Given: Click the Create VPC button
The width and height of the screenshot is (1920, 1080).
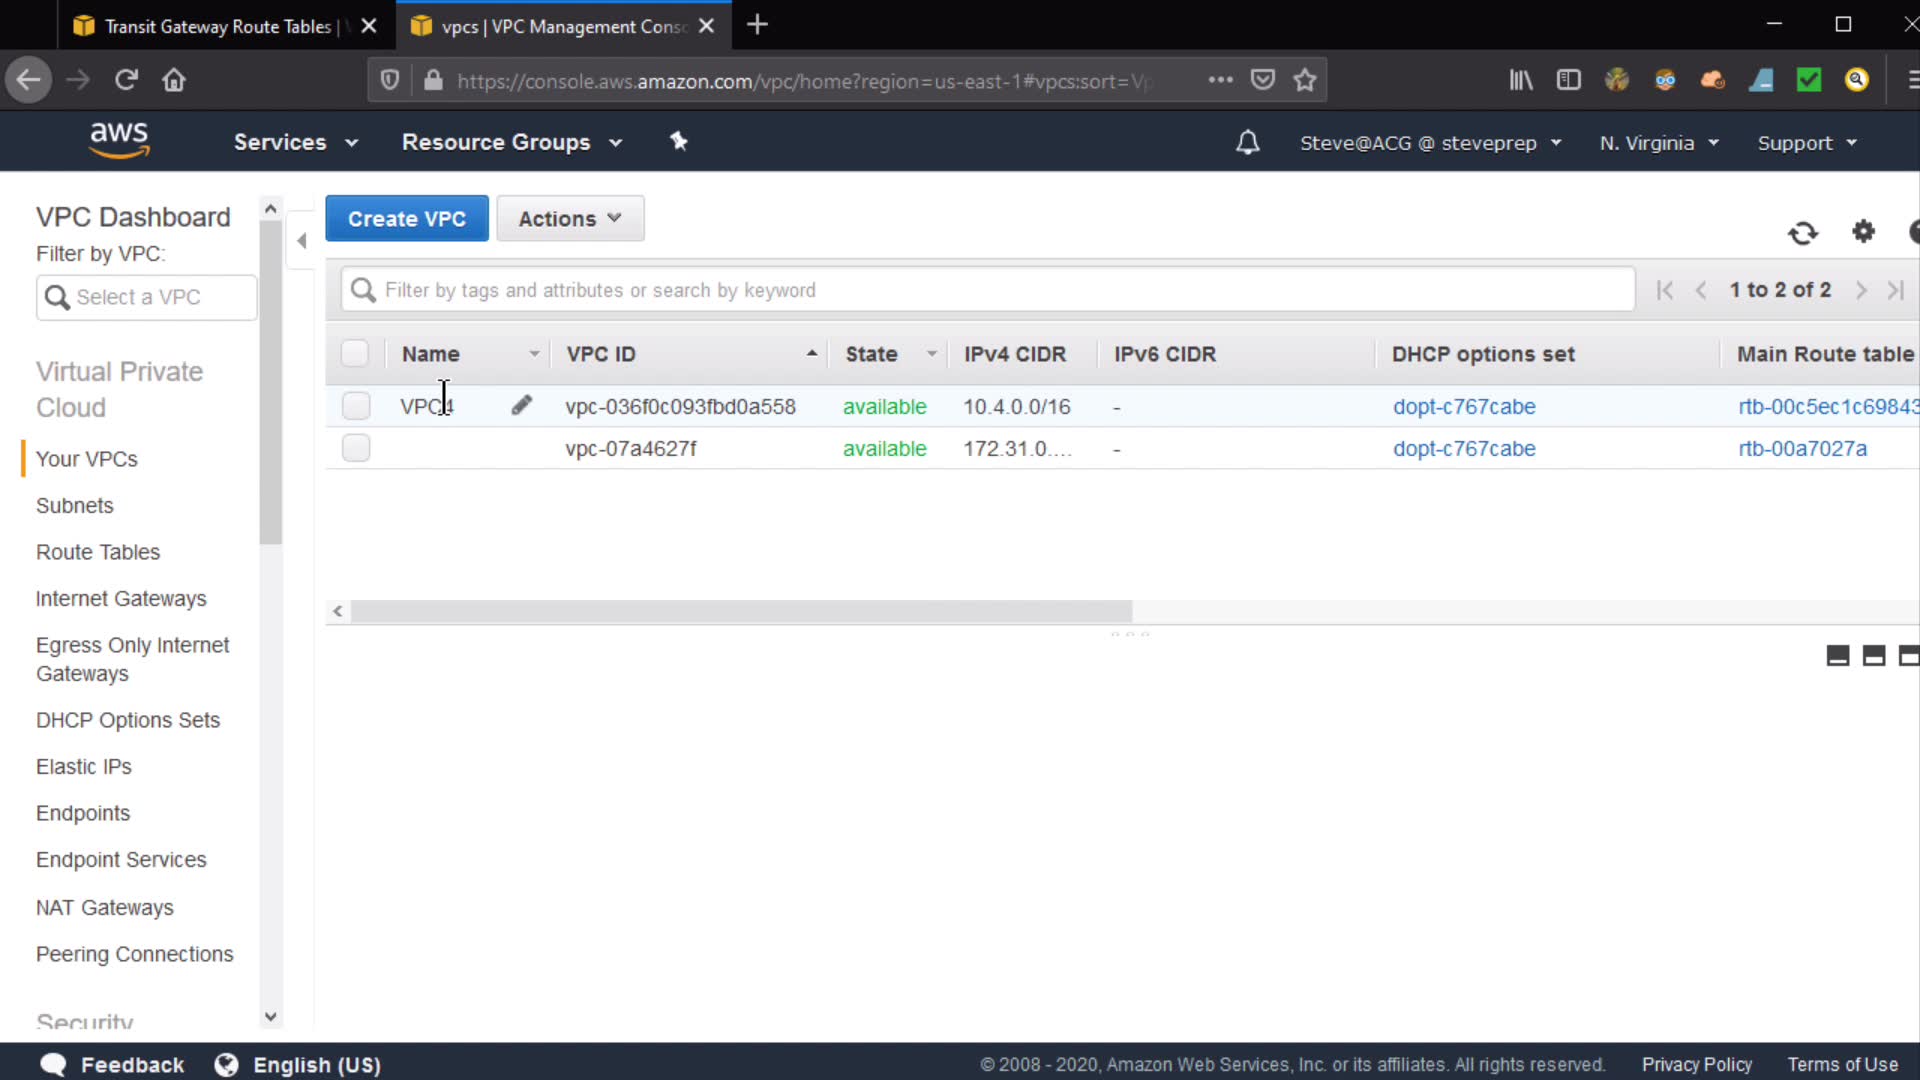Looking at the screenshot, I should [x=406, y=218].
